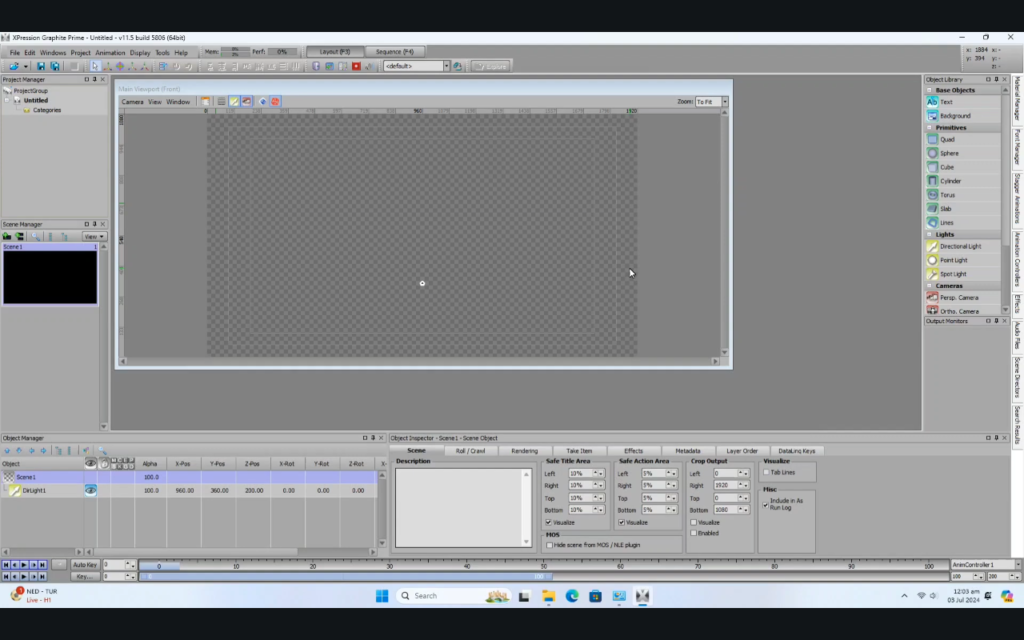Image resolution: width=1024 pixels, height=640 pixels.
Task: Collapse the Lights section
Action: point(929,234)
